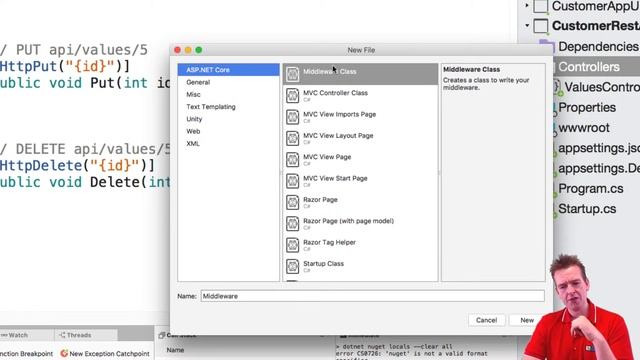The width and height of the screenshot is (640, 360).
Task: Open the Dependencies folder in solution tree
Action: (598, 47)
